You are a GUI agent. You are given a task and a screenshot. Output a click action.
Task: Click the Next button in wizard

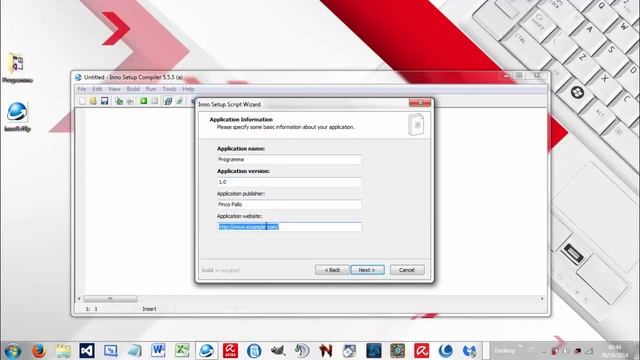pyautogui.click(x=367, y=270)
